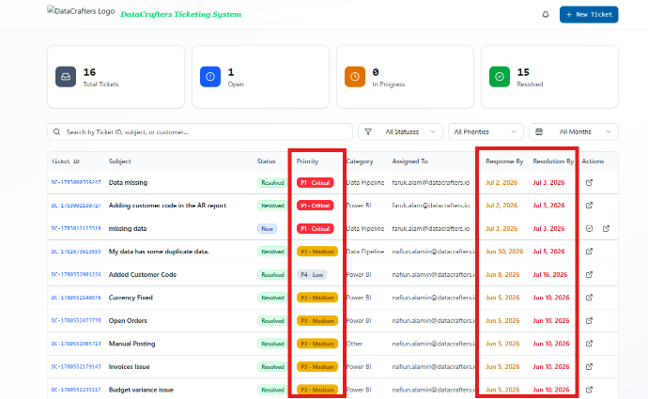Viewport: 648px width, 399px height.
Task: Click the Total Tickets count of 16
Action: (x=89, y=72)
